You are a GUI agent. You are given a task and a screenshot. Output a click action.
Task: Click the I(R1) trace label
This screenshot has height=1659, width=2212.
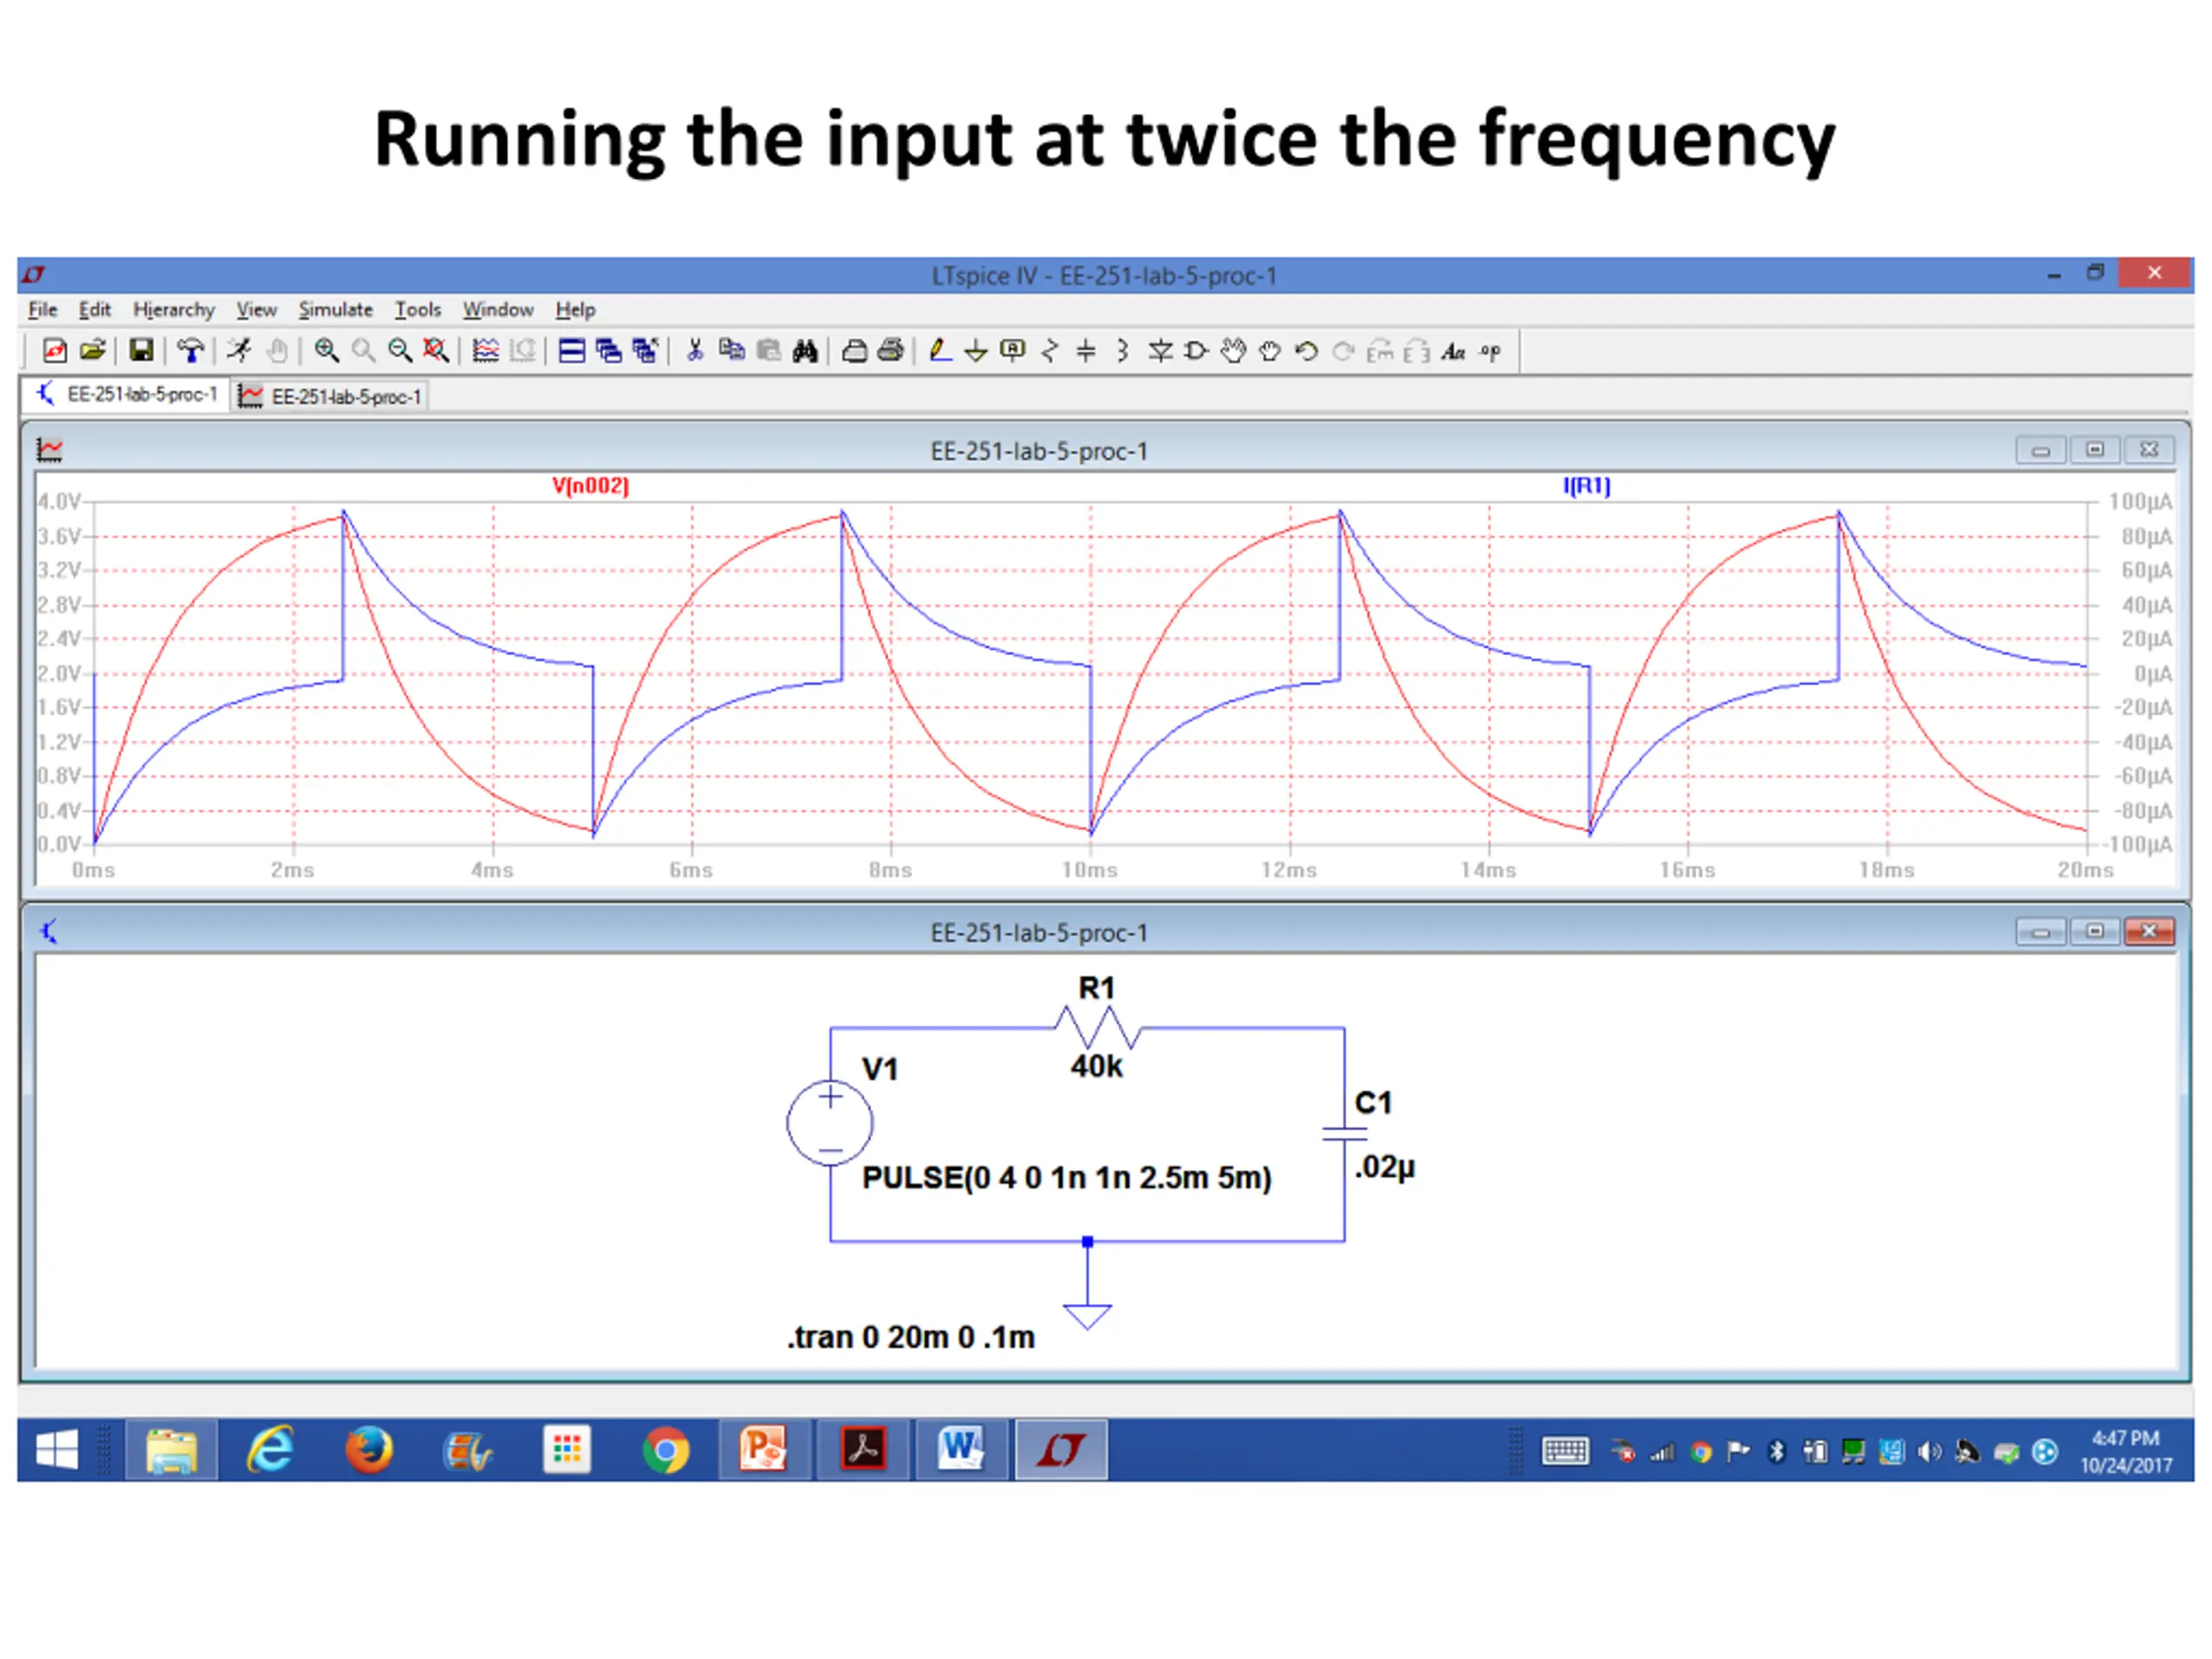coord(1586,486)
